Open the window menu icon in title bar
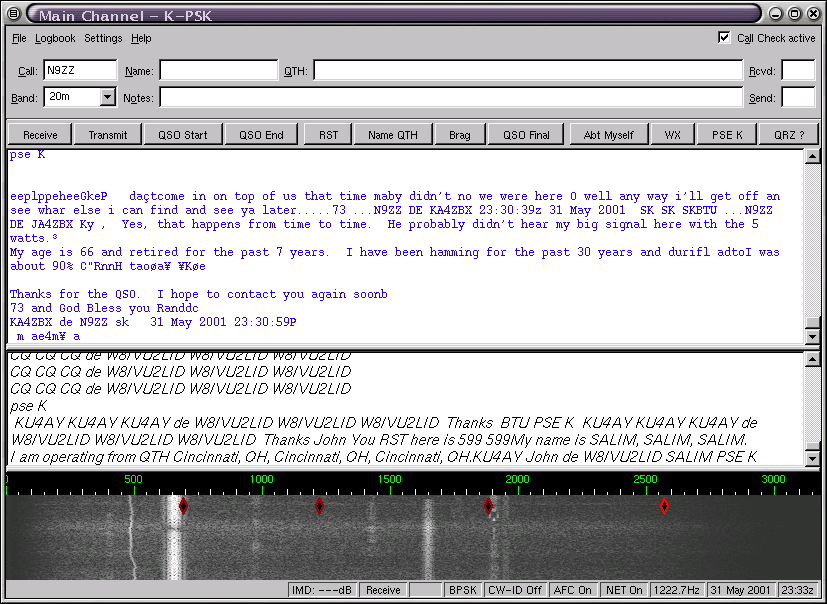Image resolution: width=827 pixels, height=604 pixels. tap(14, 14)
